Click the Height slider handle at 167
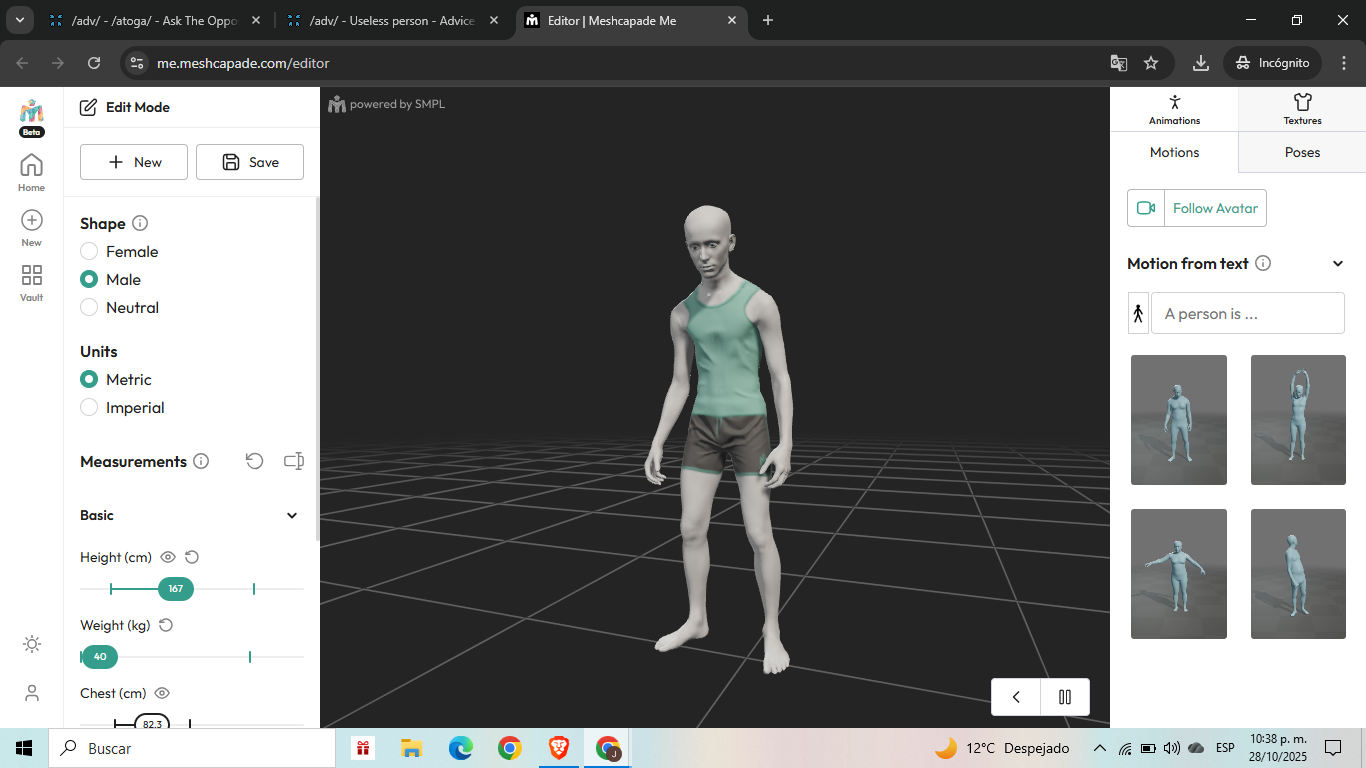Viewport: 1366px width, 768px height. (176, 589)
